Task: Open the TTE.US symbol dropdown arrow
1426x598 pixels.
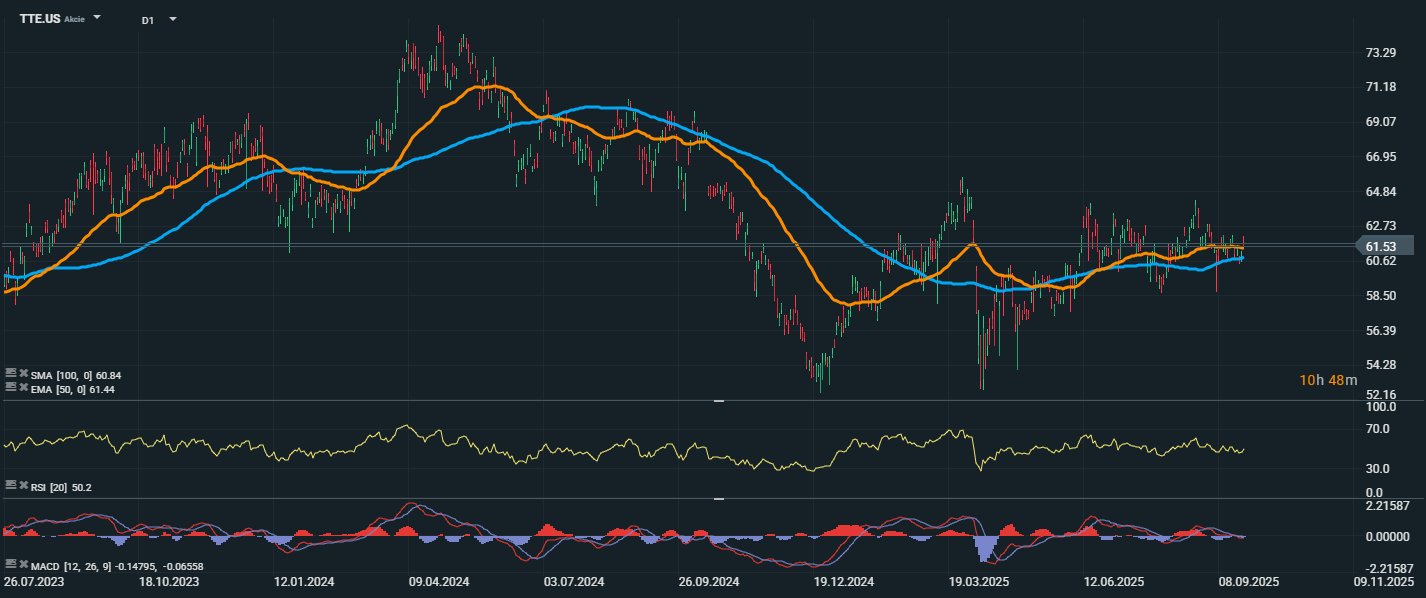Action: (x=97, y=18)
